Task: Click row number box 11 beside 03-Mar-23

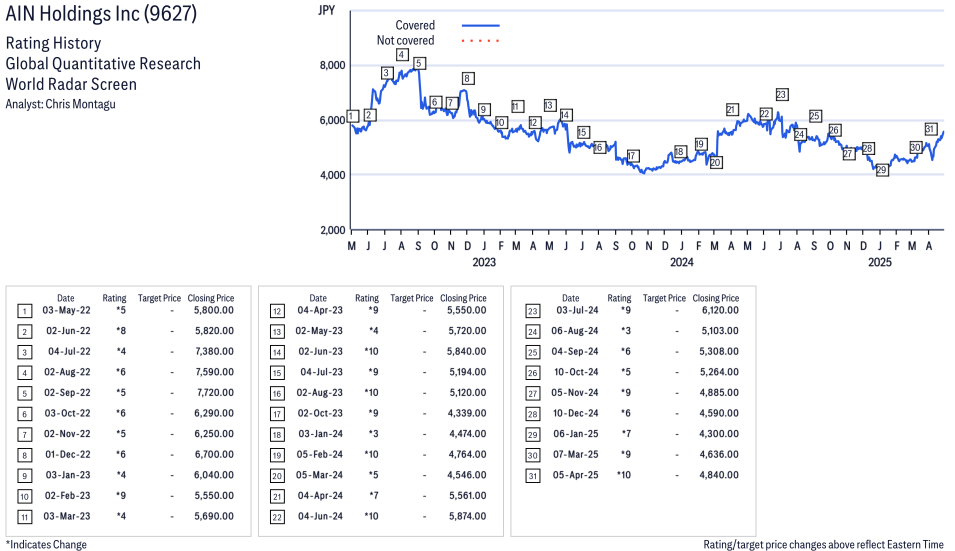Action: (24, 518)
